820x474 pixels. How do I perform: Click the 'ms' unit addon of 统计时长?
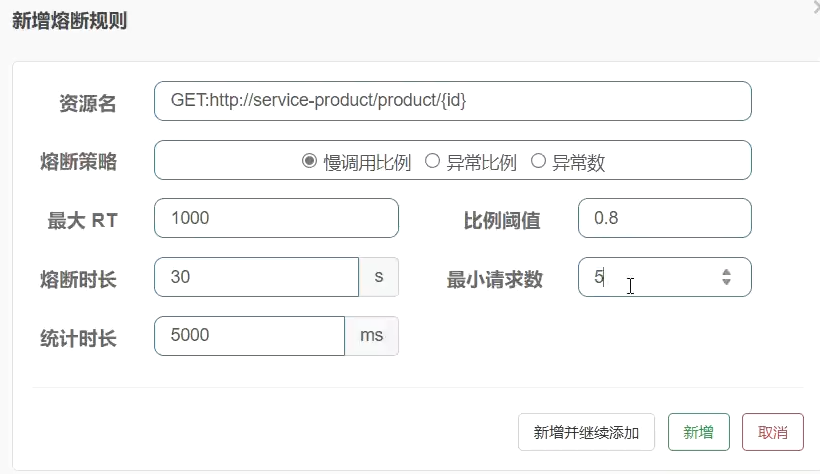tap(372, 336)
